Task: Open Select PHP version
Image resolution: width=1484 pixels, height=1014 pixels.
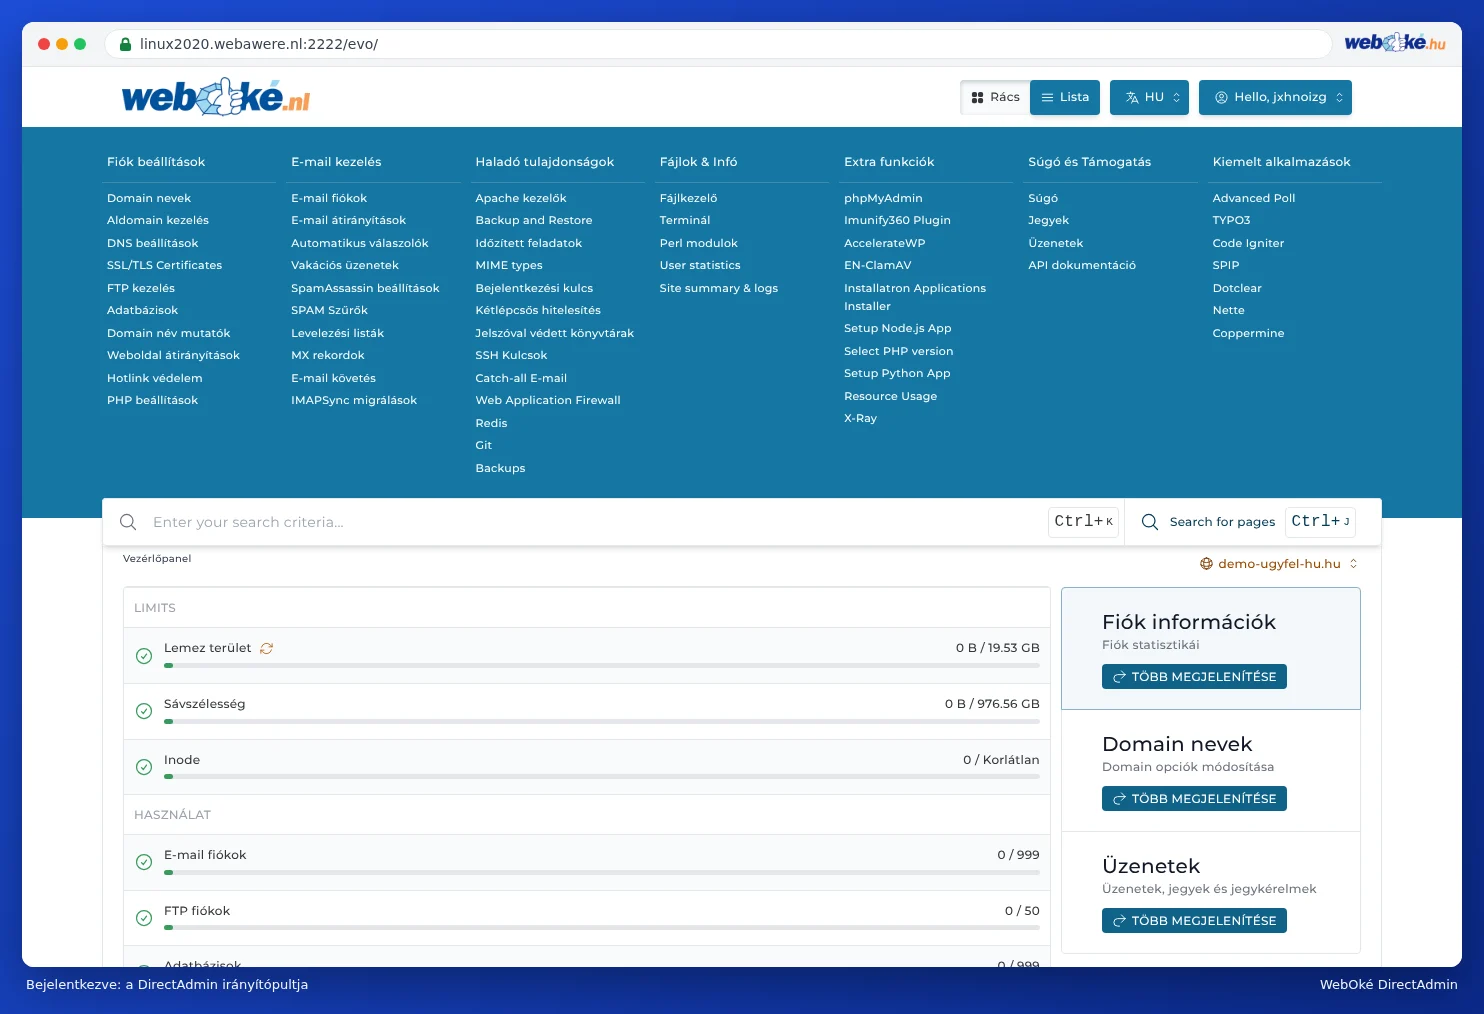Action: [899, 351]
